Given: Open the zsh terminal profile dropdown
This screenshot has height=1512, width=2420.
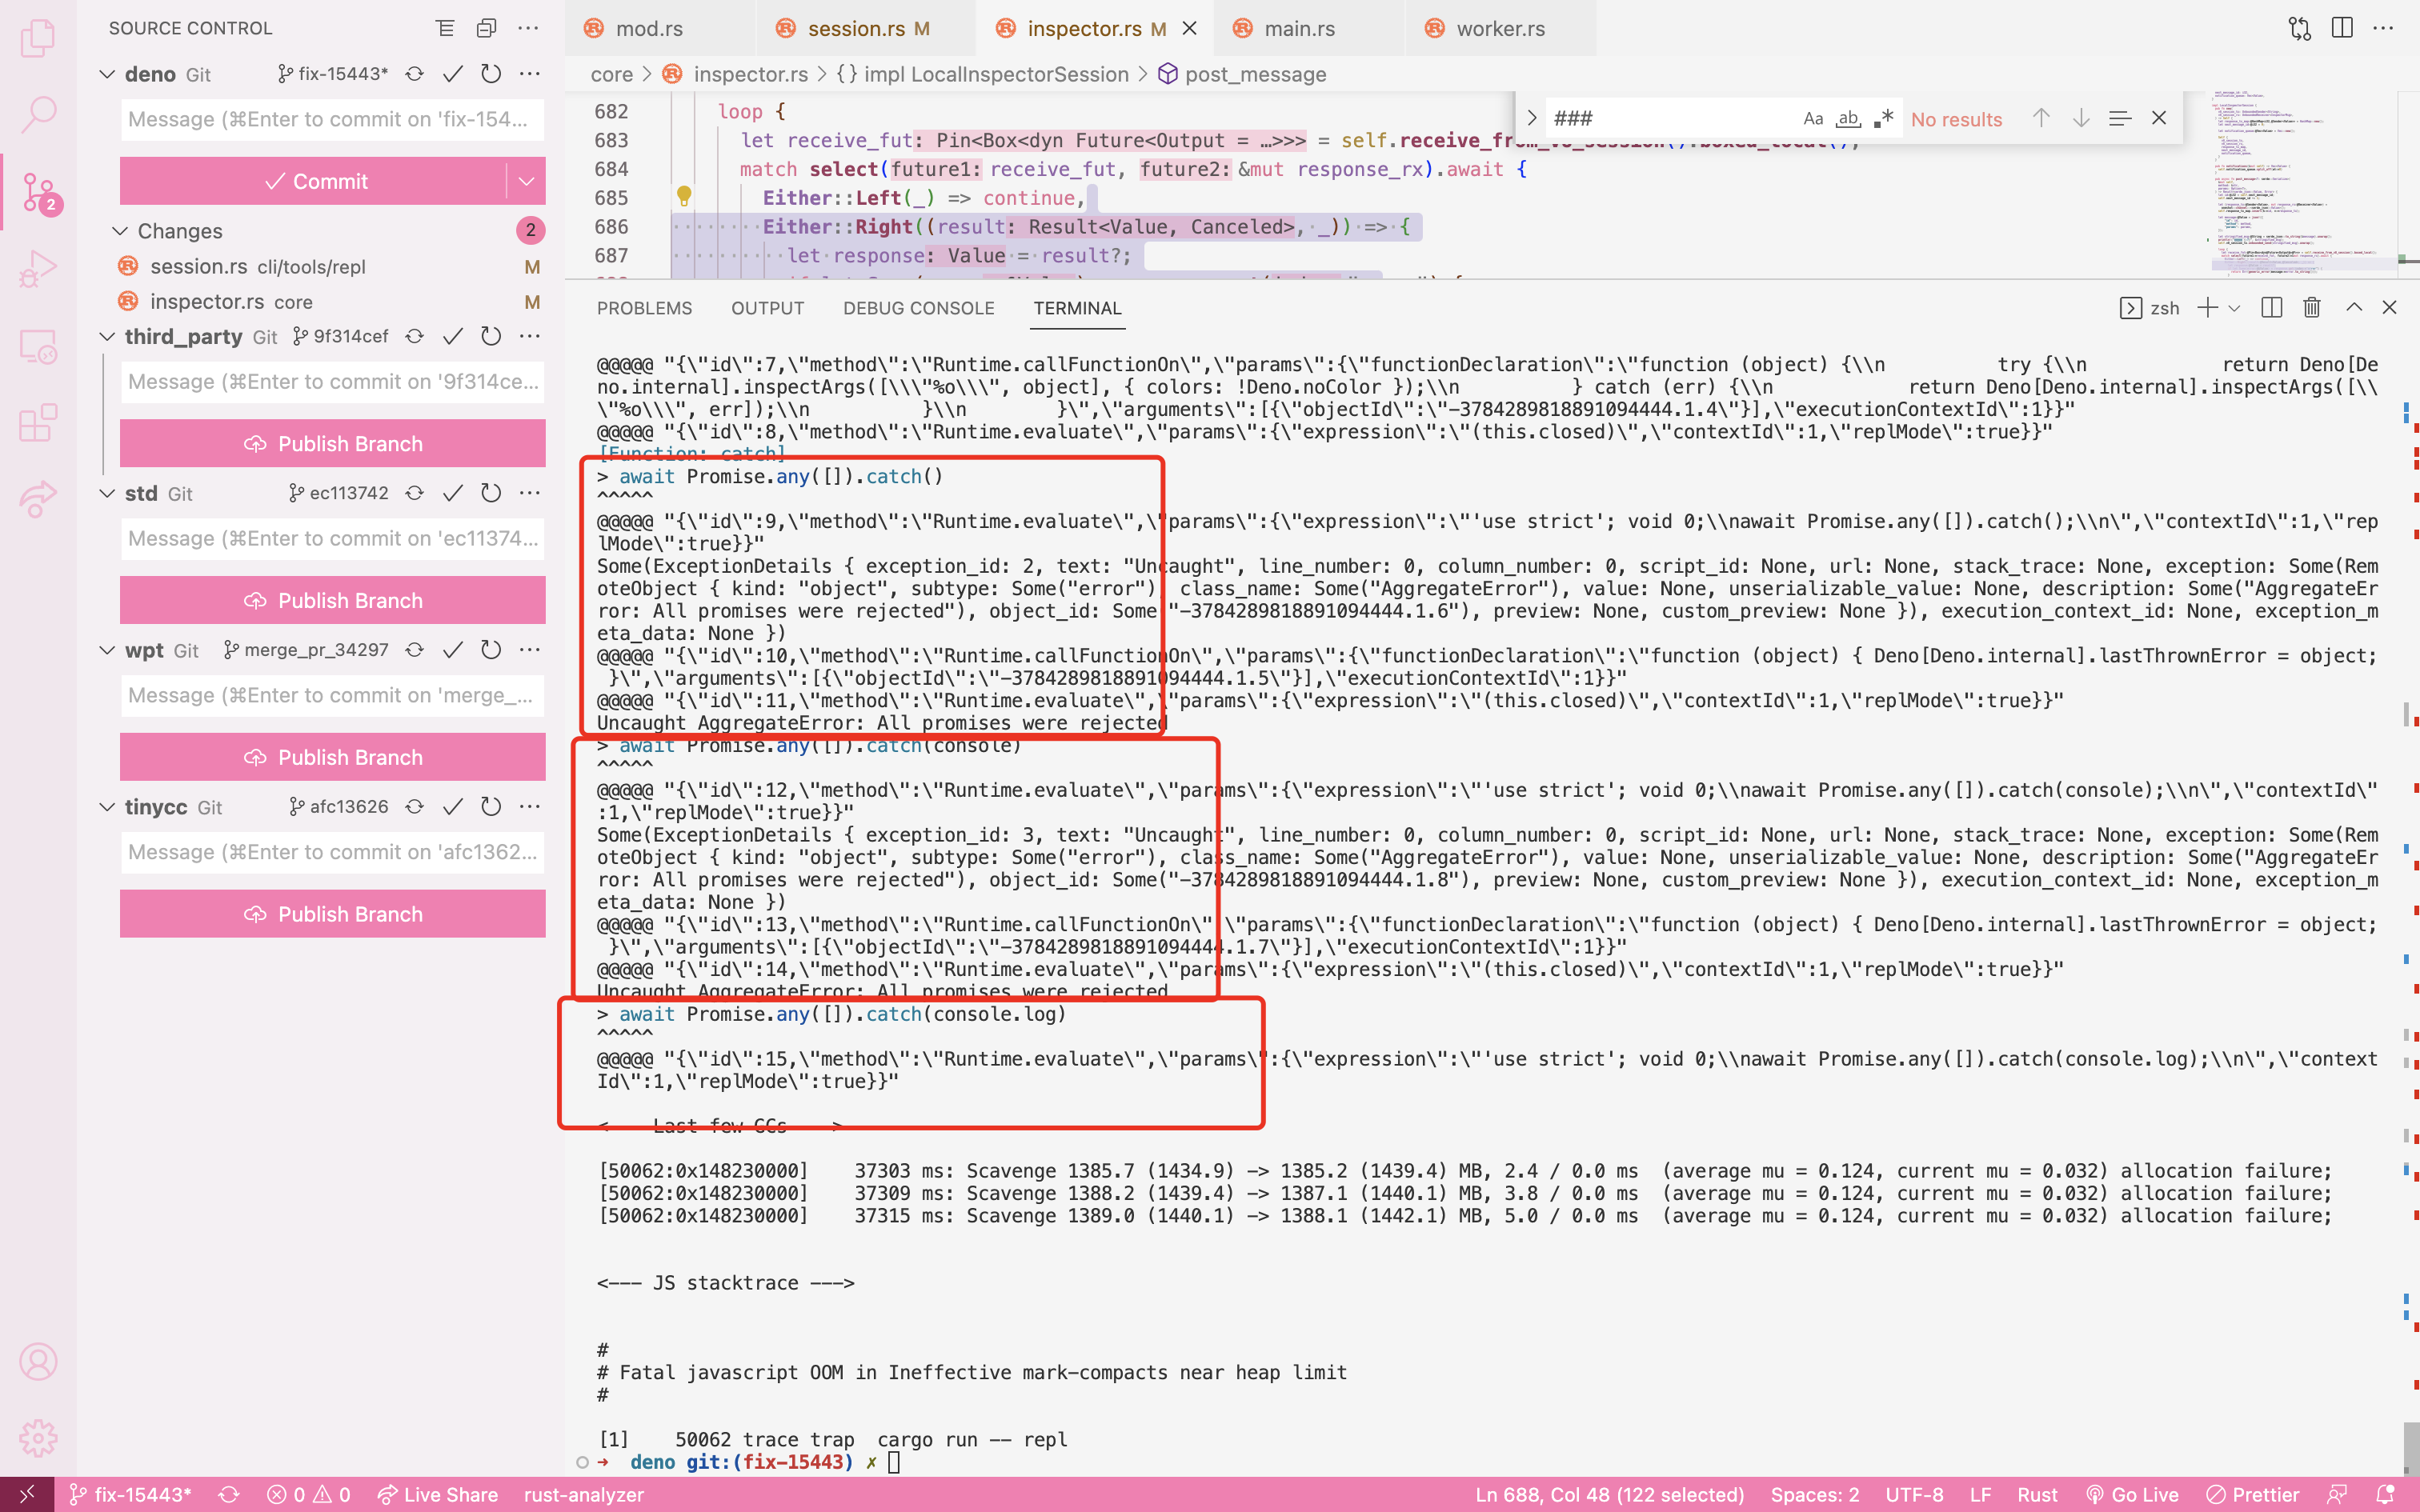Looking at the screenshot, I should pyautogui.click(x=2236, y=307).
